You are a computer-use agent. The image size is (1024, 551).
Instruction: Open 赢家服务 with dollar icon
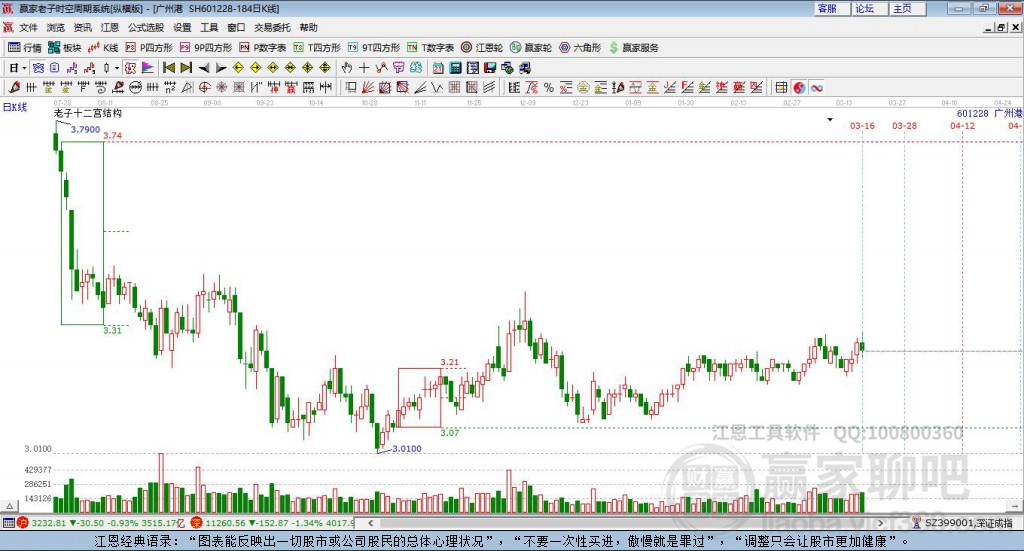633,48
